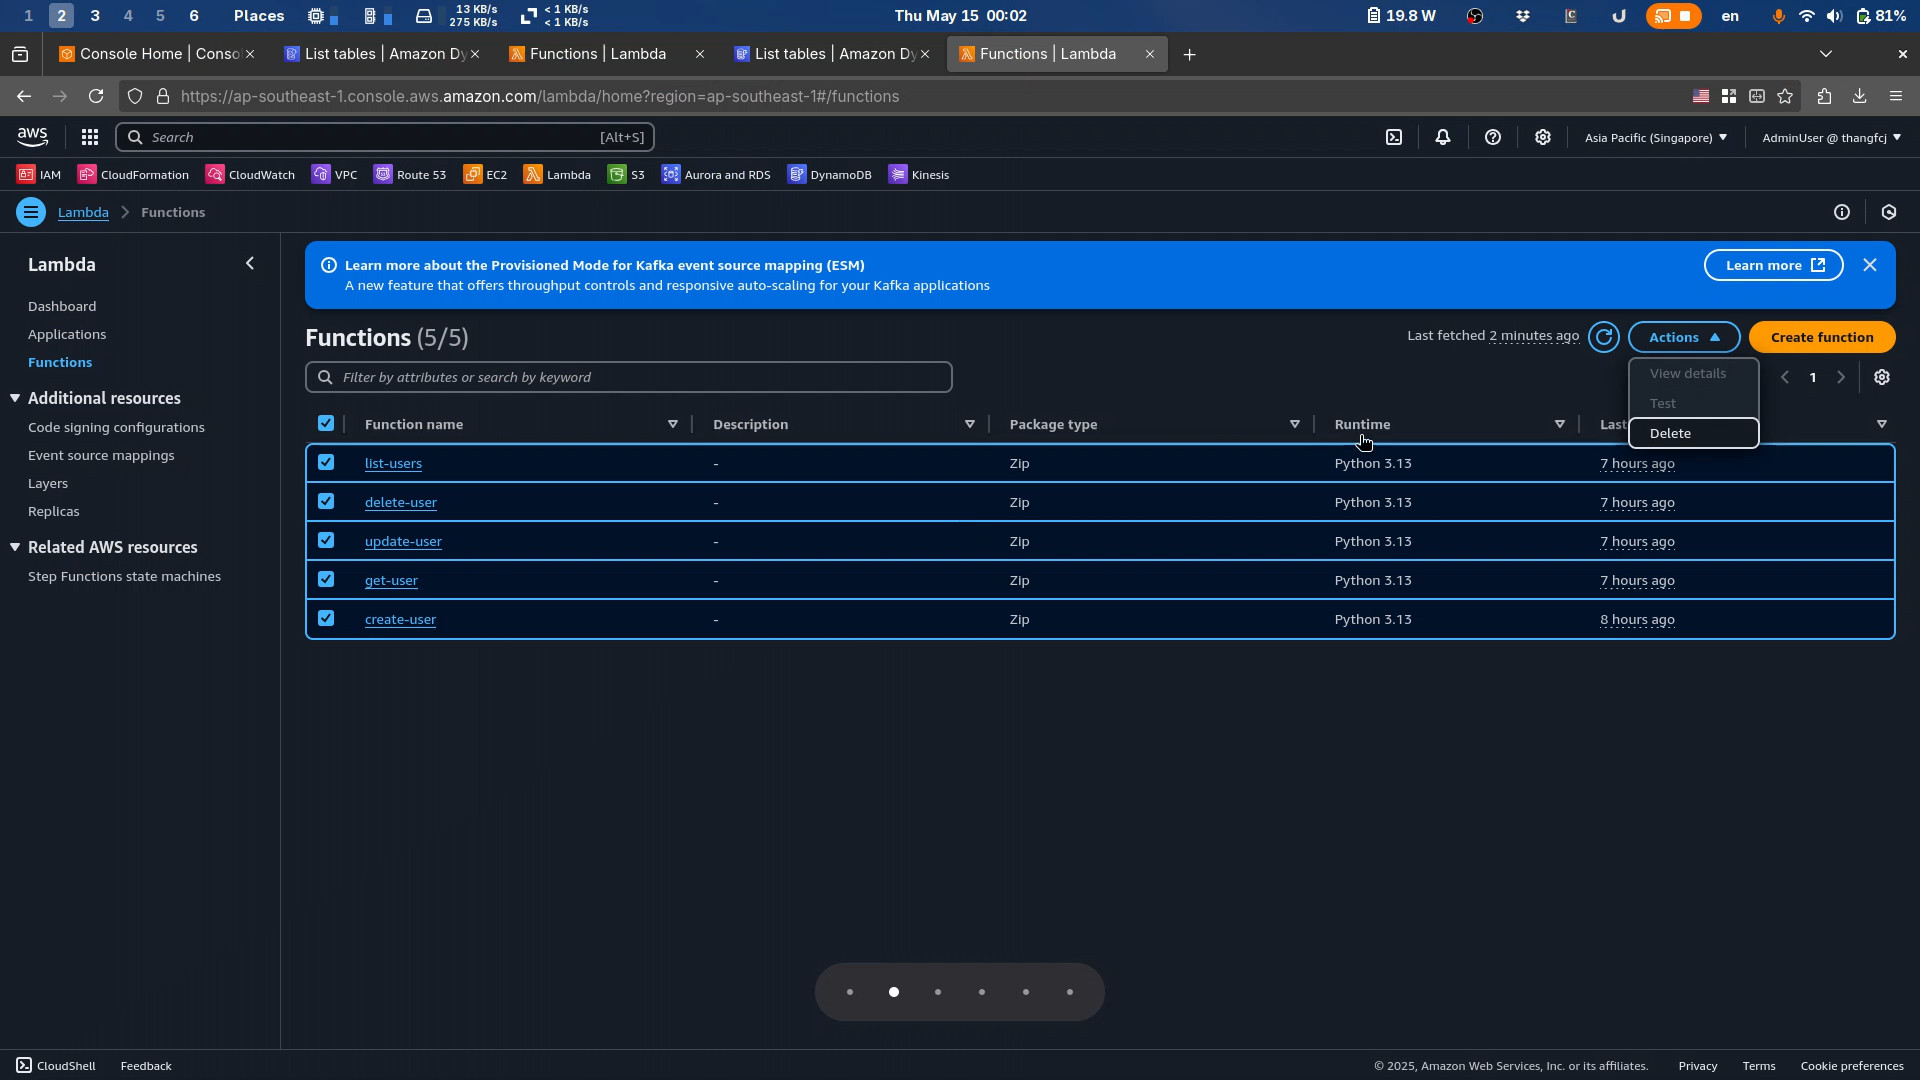Image resolution: width=1920 pixels, height=1080 pixels.
Task: Open the Feedback link in the footer
Action: point(146,1066)
